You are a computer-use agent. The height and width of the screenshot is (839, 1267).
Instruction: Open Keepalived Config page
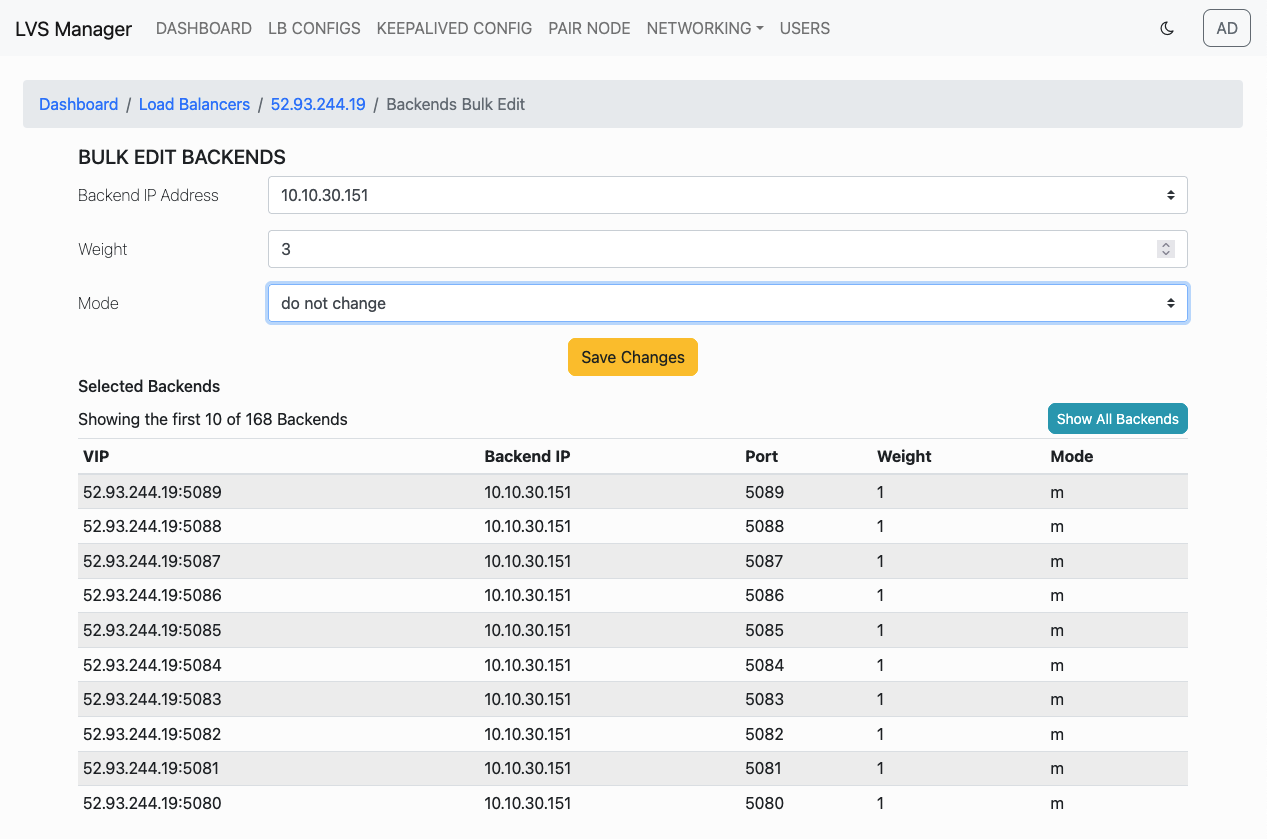pos(454,28)
